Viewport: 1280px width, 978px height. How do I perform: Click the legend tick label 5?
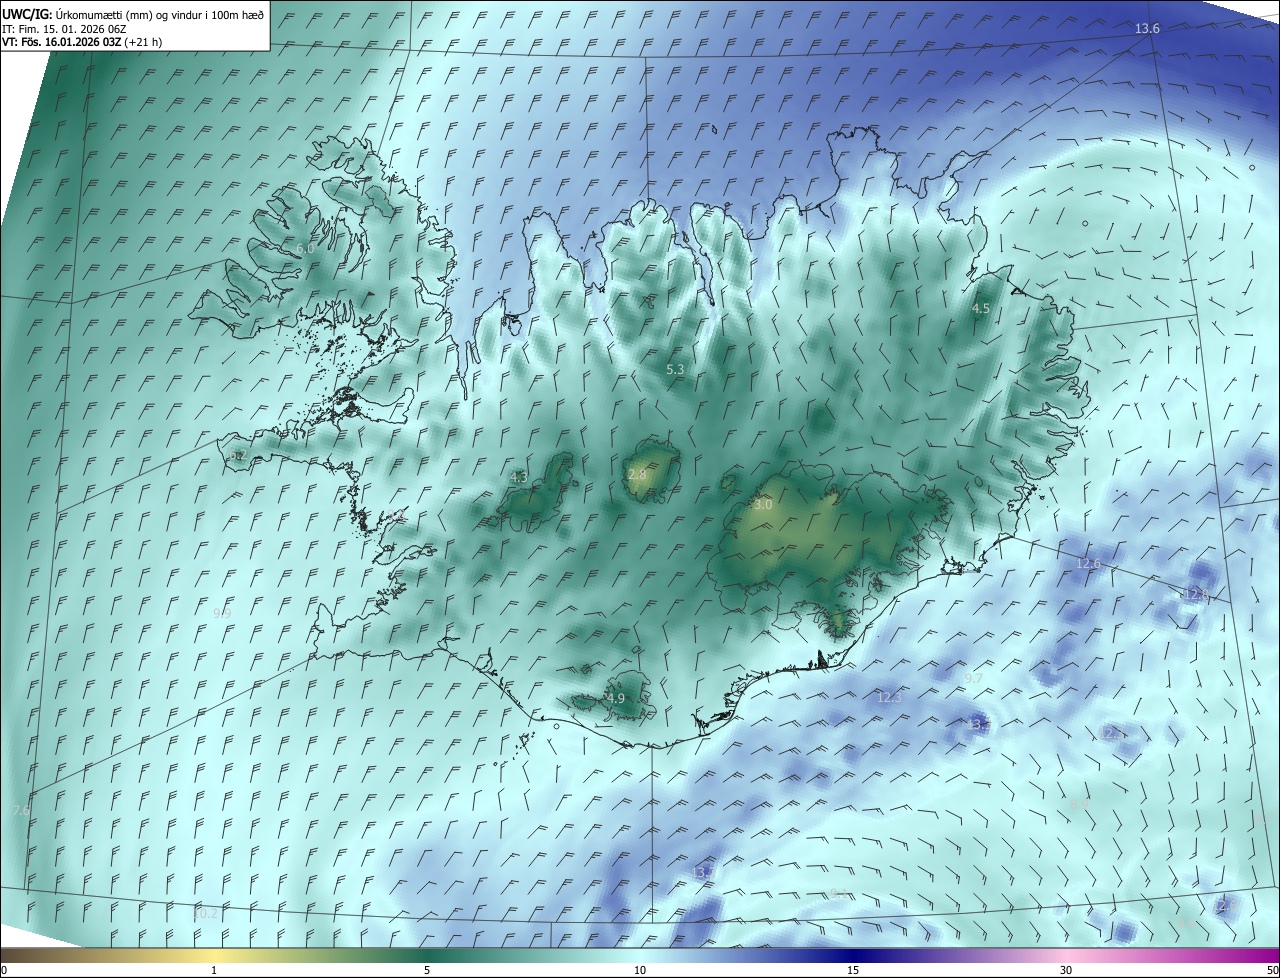427,970
